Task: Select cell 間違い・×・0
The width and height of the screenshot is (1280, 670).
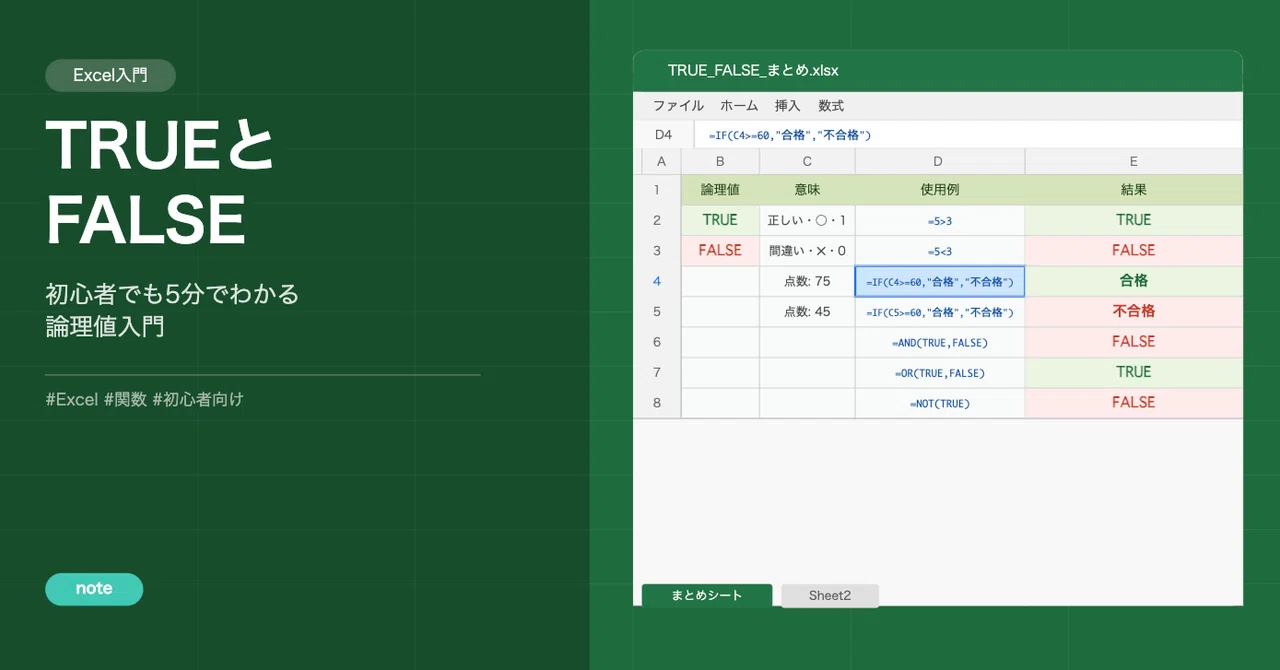Action: pyautogui.click(x=807, y=251)
